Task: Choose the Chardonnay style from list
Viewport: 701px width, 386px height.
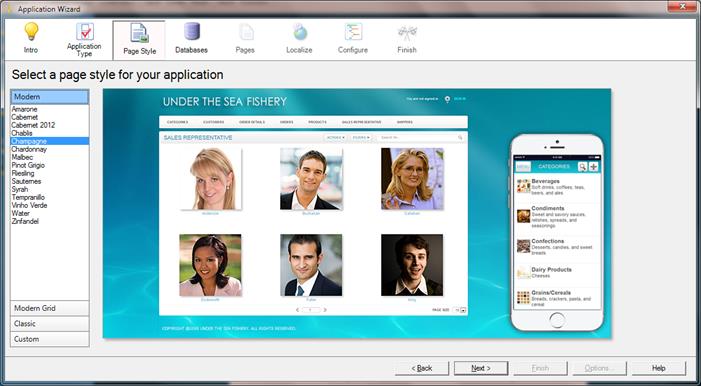Action: point(29,149)
